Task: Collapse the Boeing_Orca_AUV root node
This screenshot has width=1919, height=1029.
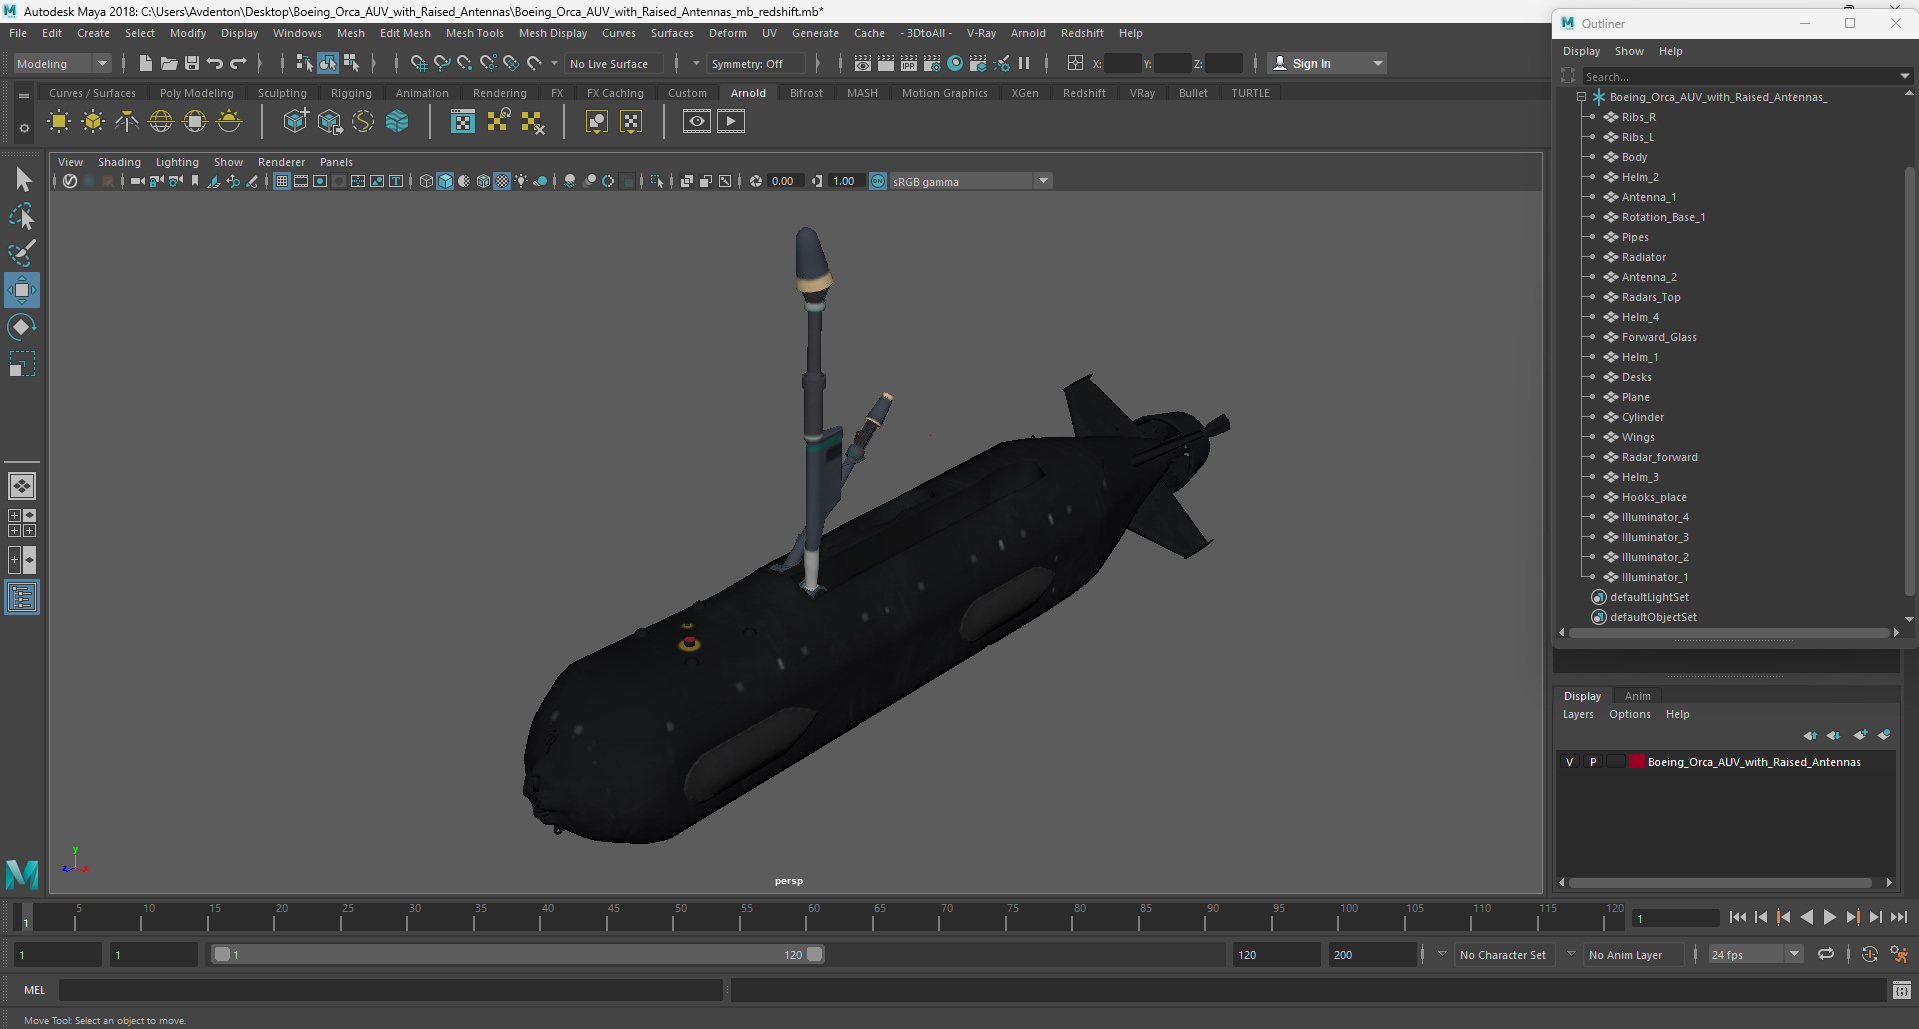Action: (1581, 97)
